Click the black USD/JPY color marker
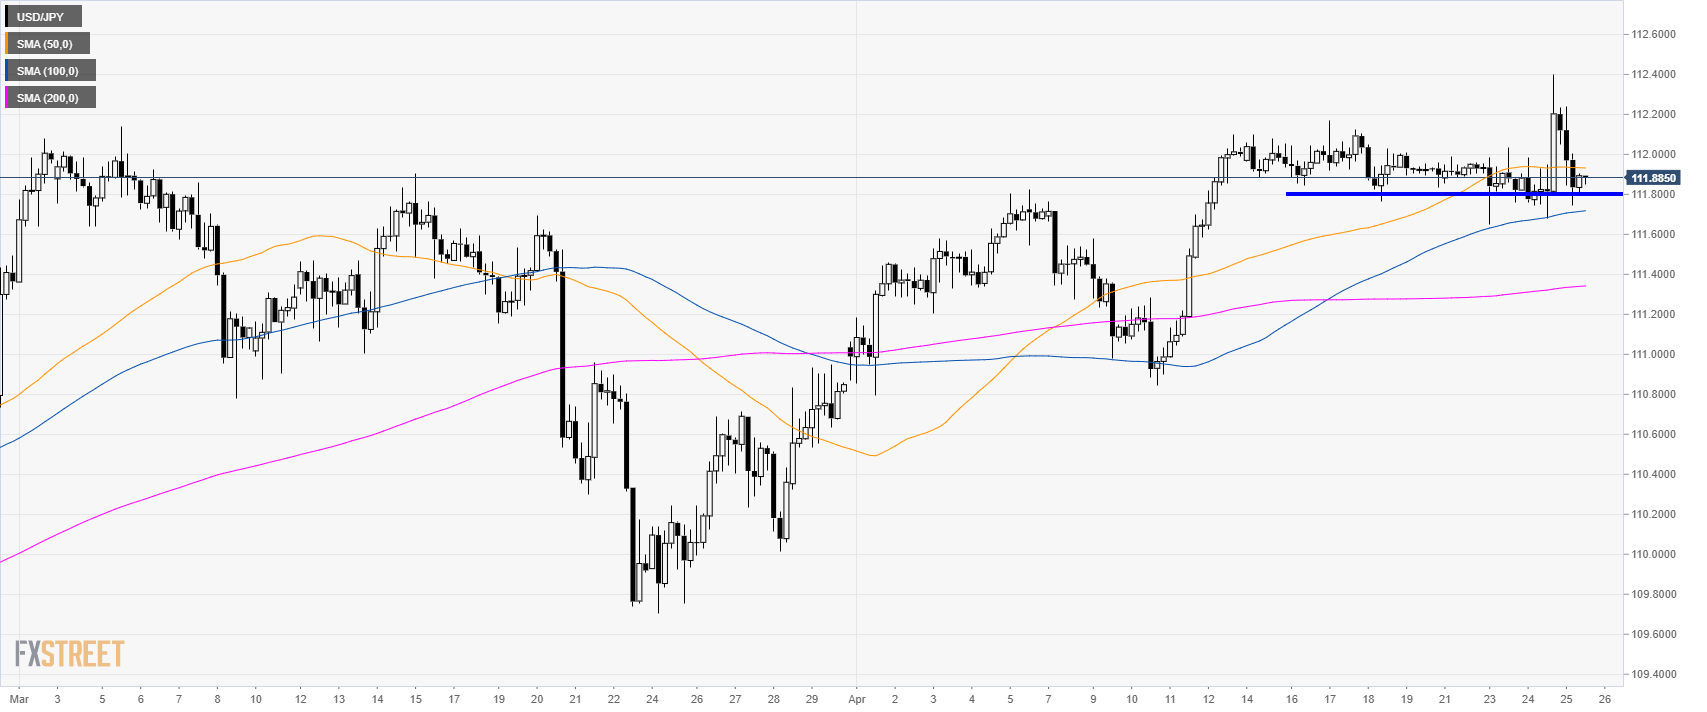The height and width of the screenshot is (712, 1707). tap(6, 17)
